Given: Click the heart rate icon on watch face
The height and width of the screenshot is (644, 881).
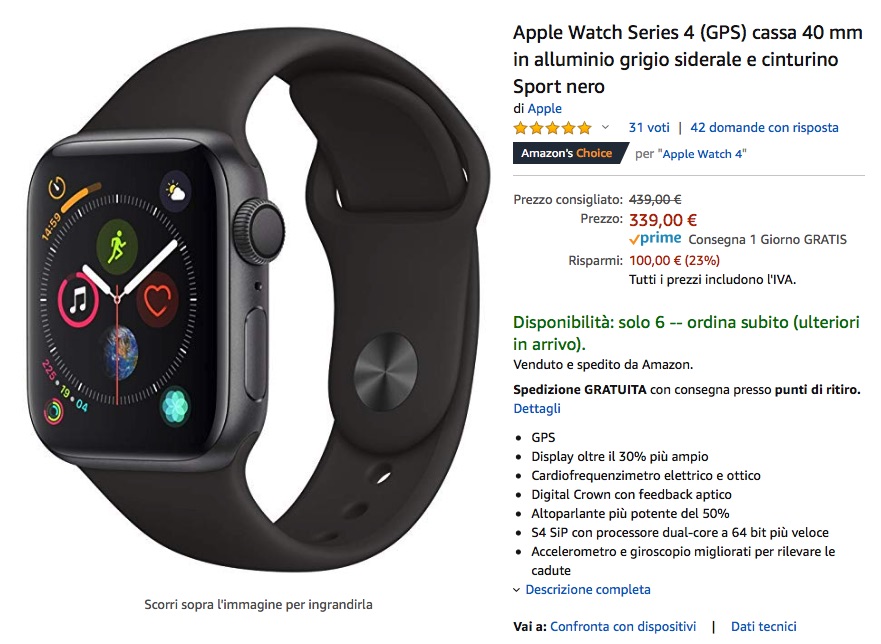Looking at the screenshot, I should point(157,300).
